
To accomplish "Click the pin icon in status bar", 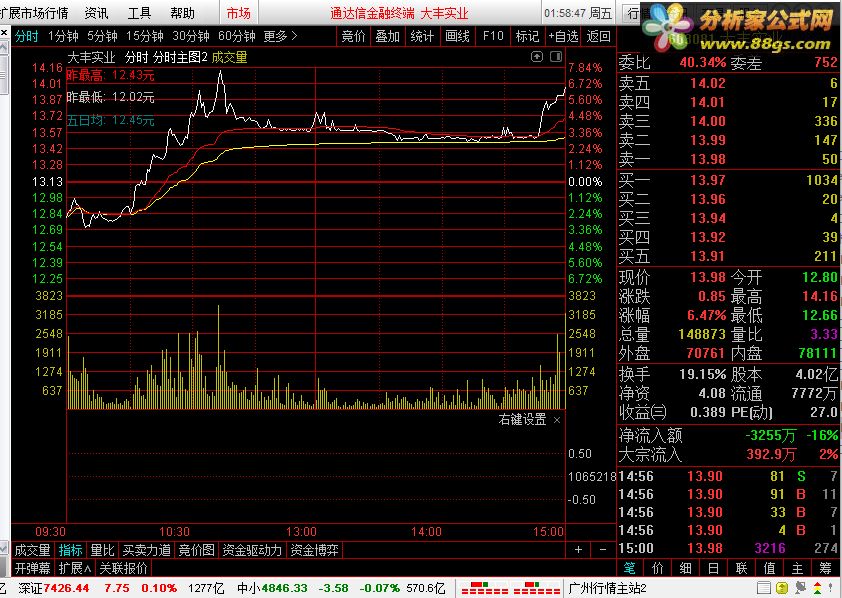I will (x=801, y=588).
